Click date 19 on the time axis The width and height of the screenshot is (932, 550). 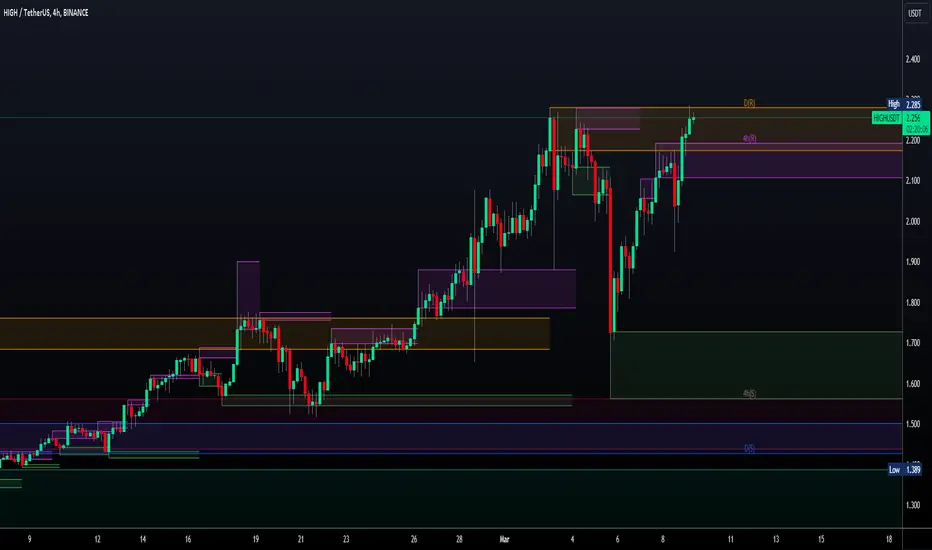(x=256, y=539)
